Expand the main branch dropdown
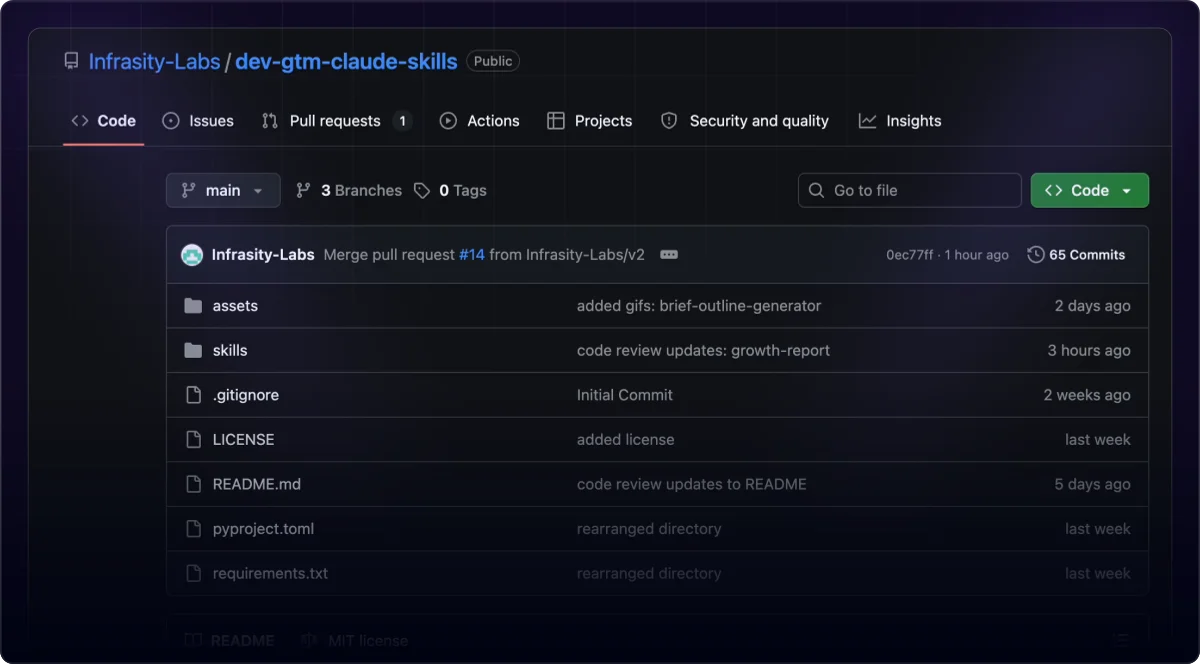The height and width of the screenshot is (664, 1200). coord(223,190)
